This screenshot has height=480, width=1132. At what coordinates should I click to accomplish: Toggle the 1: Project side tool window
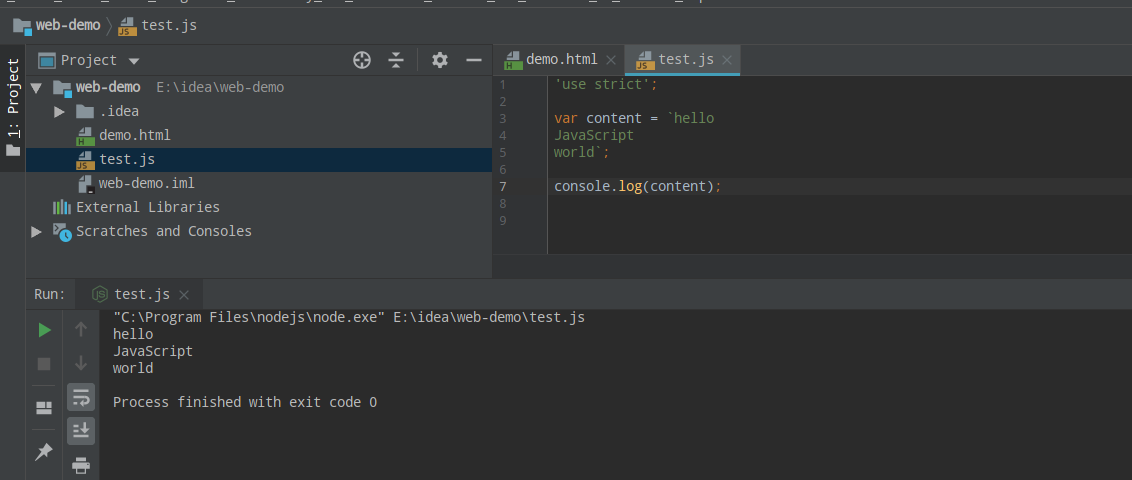[13, 108]
